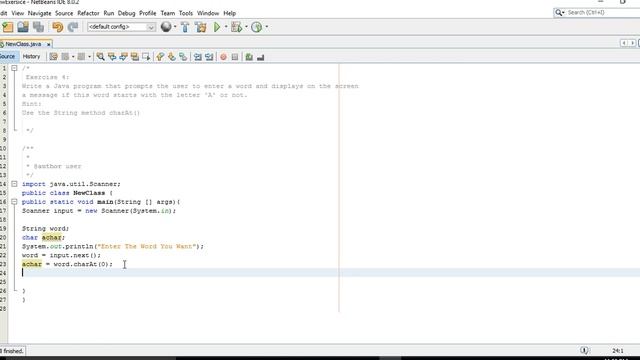
Task: Build project with the hammer icon
Action: click(x=185, y=27)
